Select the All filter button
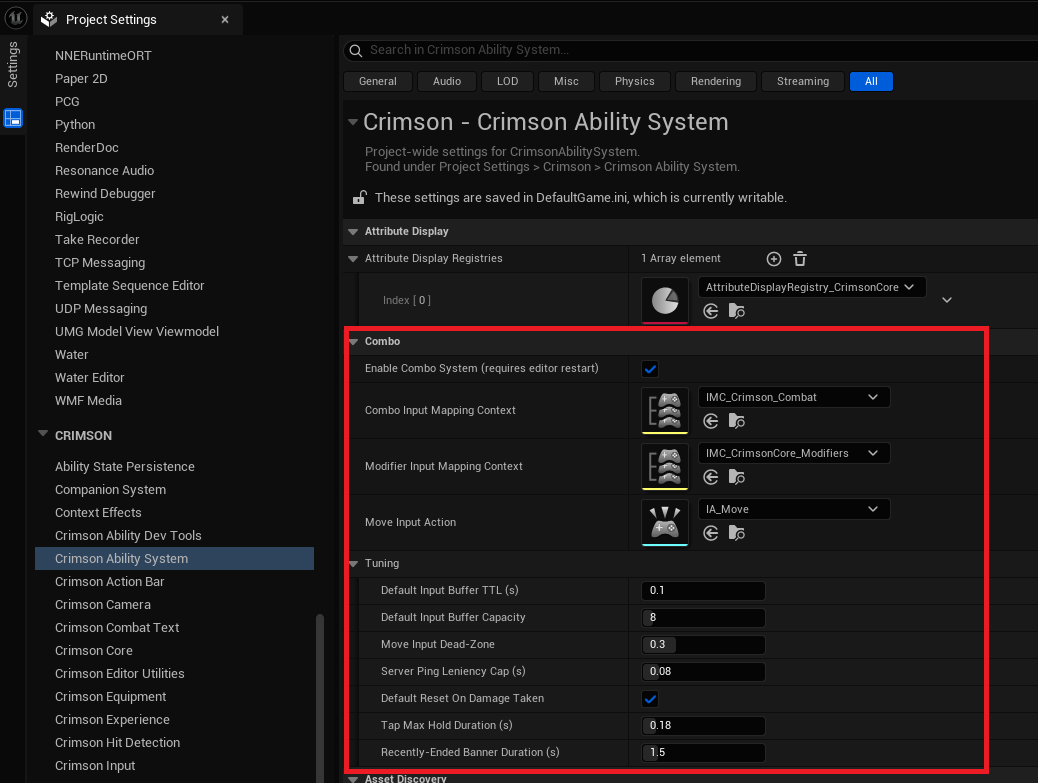The height and width of the screenshot is (783, 1038). click(x=871, y=81)
